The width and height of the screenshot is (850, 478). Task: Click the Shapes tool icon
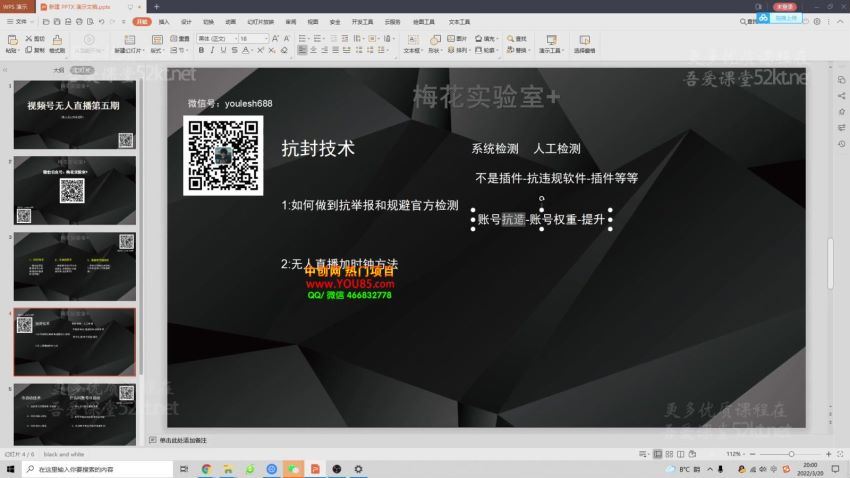click(435, 40)
